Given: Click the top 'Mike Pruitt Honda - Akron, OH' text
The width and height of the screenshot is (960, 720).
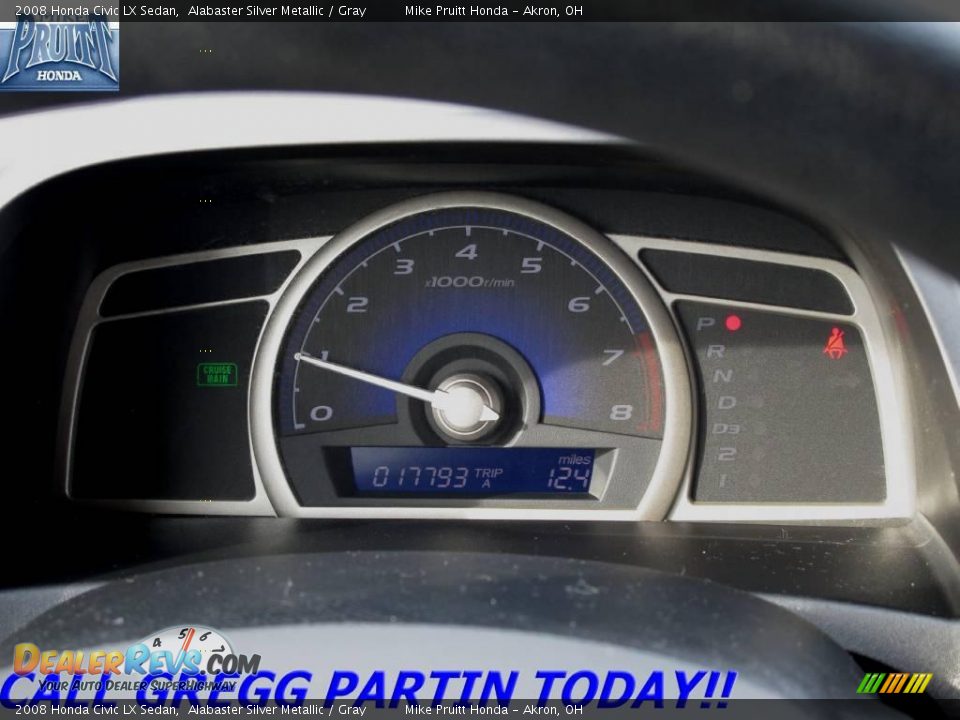Looking at the screenshot, I should coord(493,10).
